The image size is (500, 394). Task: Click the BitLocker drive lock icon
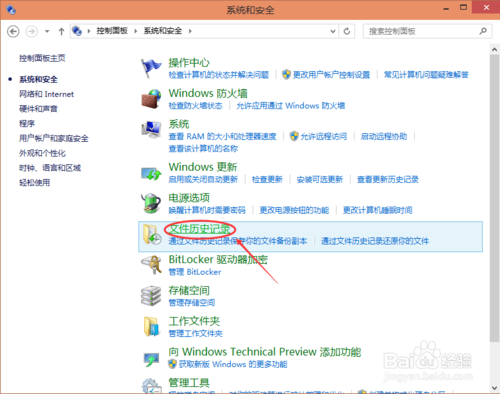point(151,265)
